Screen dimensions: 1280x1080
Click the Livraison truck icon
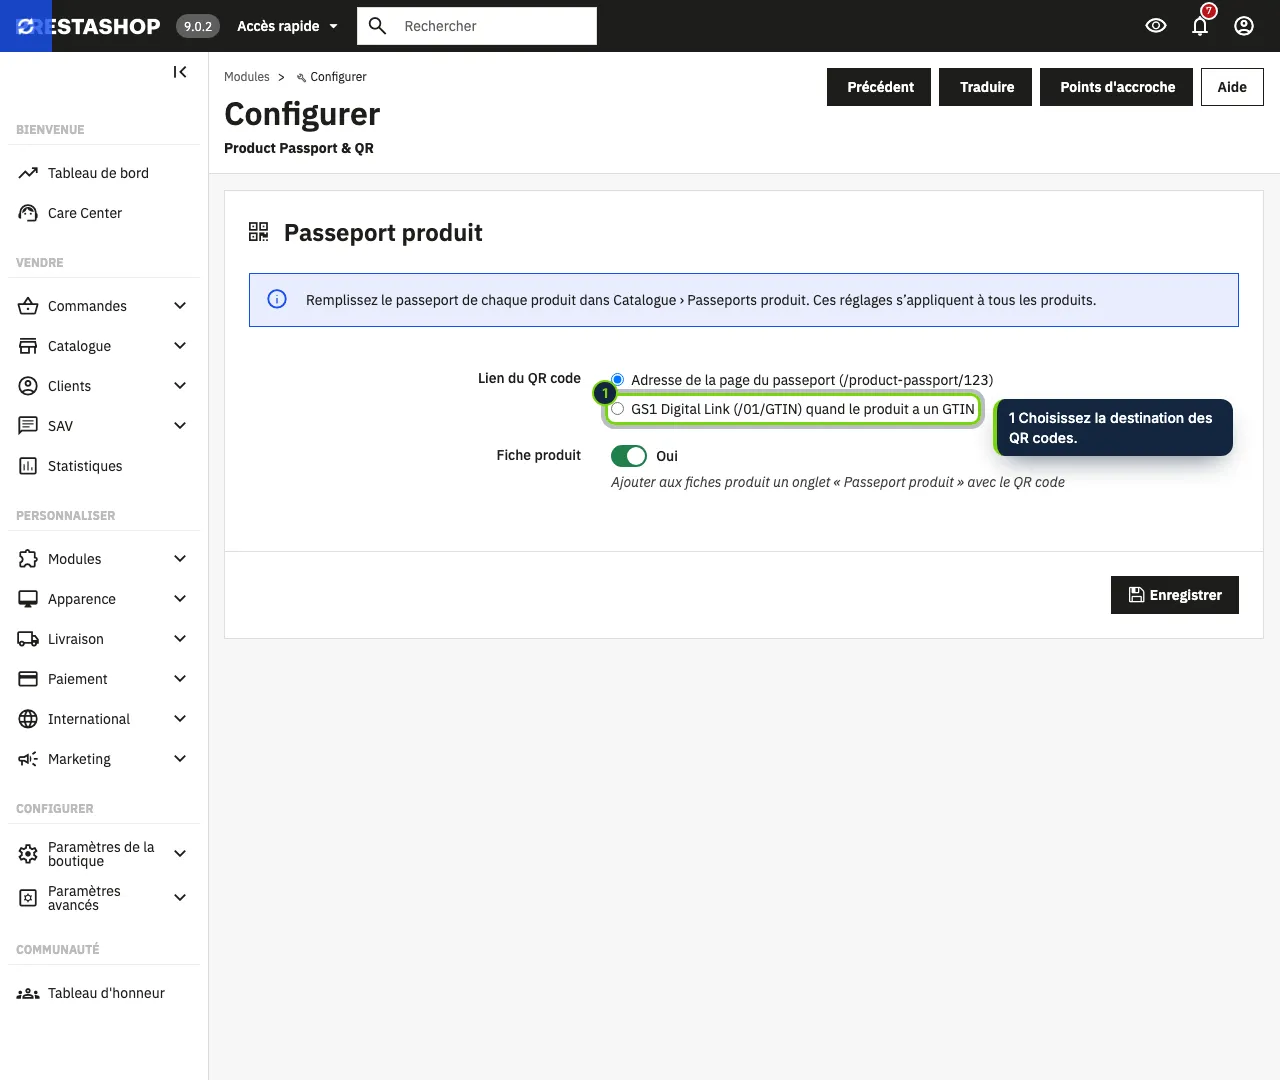(28, 639)
